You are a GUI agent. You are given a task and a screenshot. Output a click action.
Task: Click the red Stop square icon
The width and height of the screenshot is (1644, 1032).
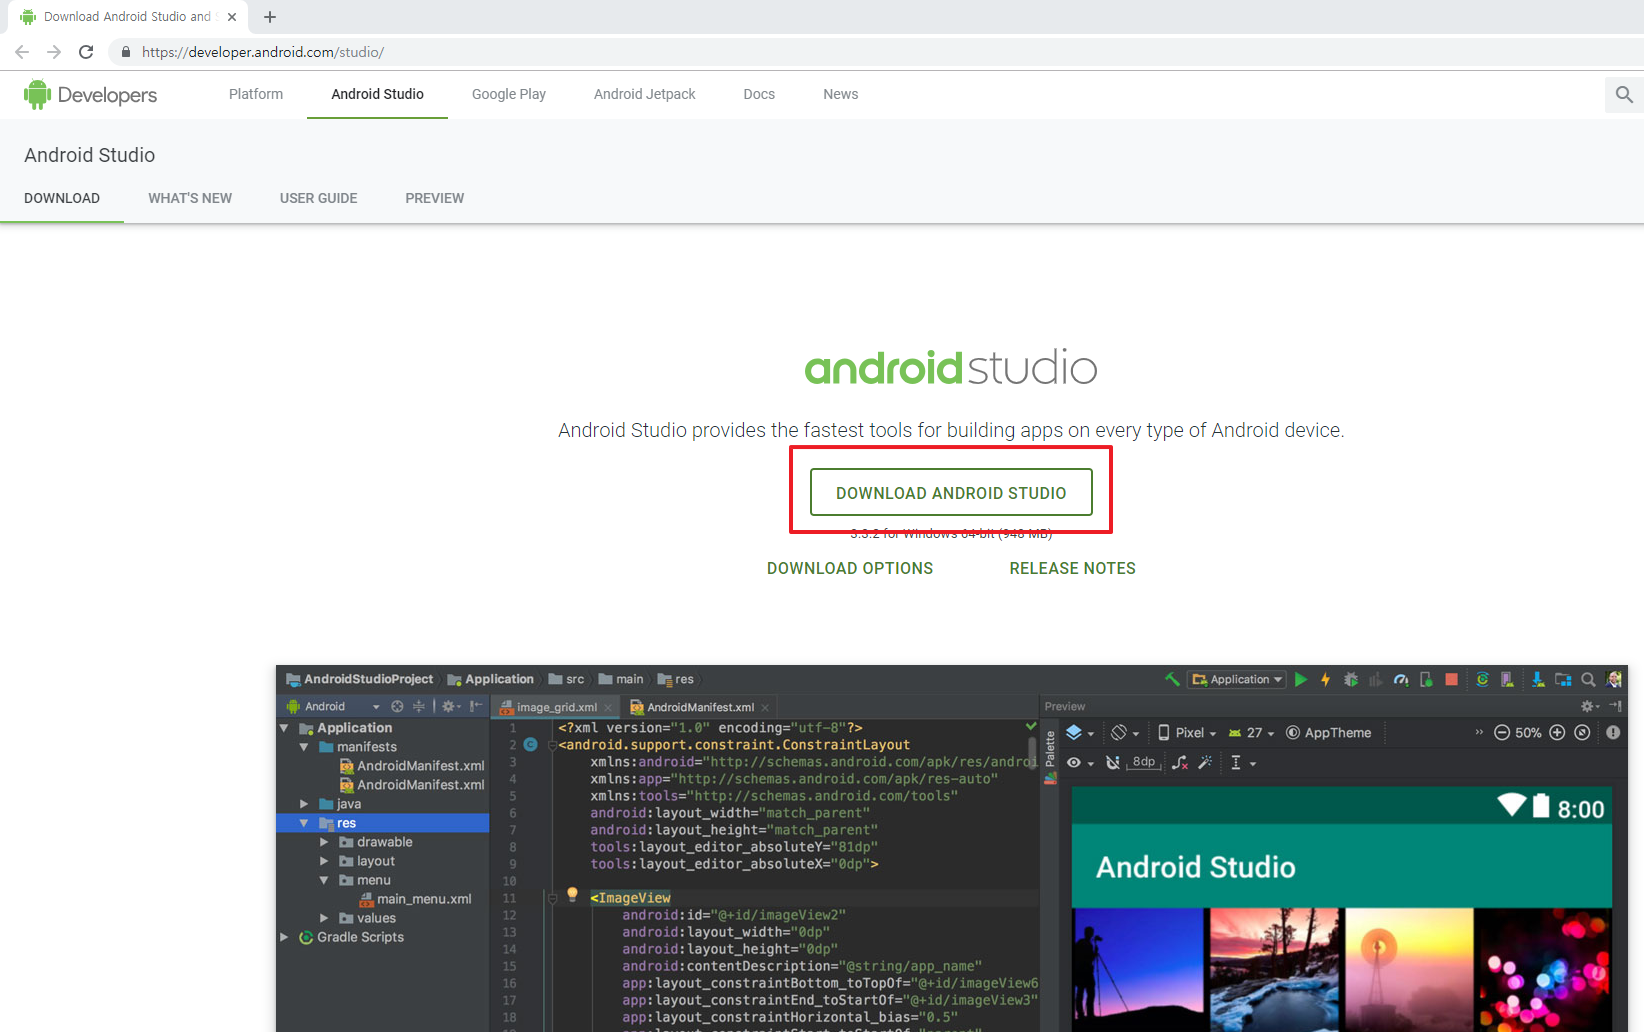coord(1452,679)
